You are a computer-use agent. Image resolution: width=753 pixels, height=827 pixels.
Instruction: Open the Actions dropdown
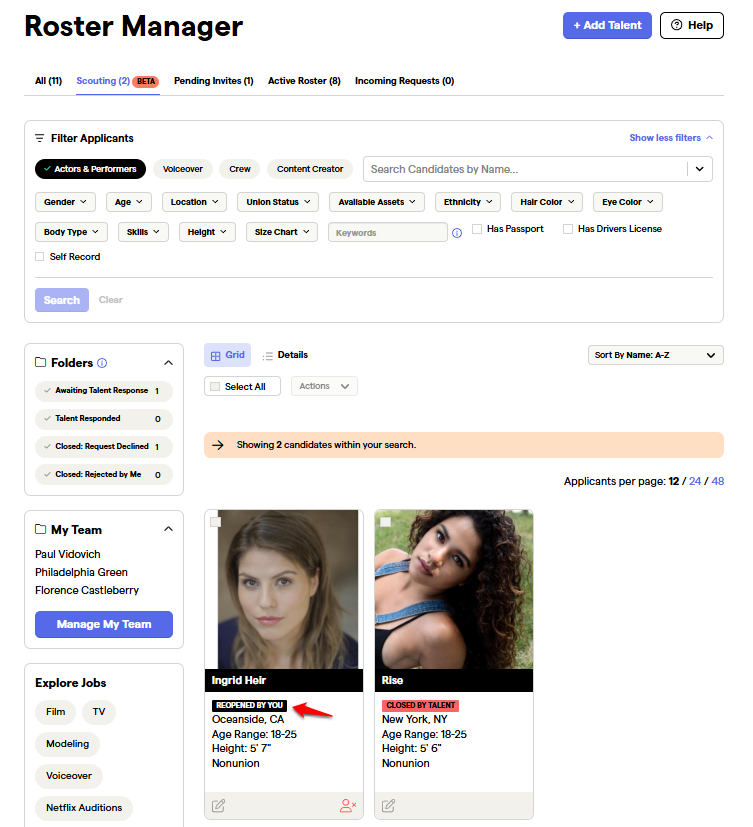[324, 386]
